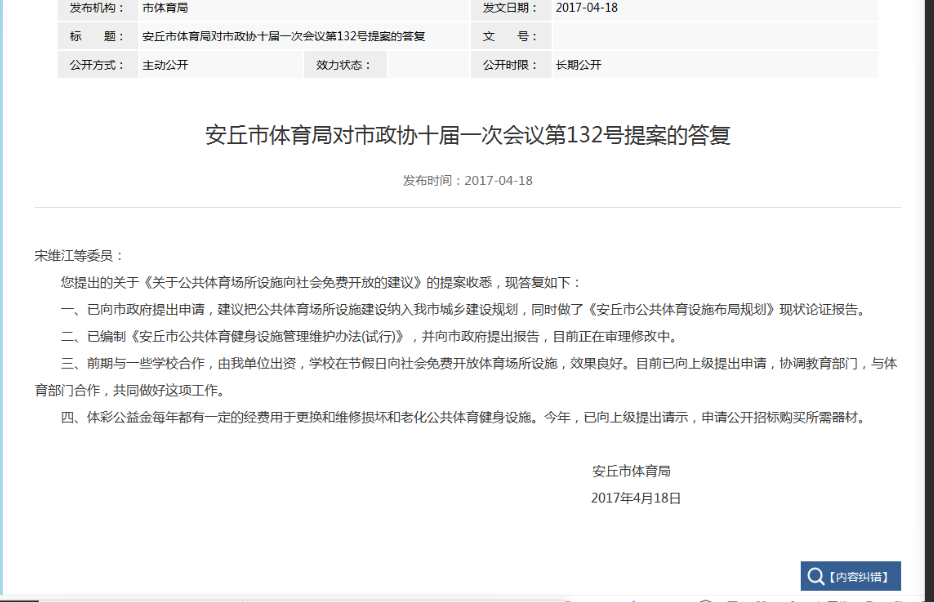Click the 公开时限 value 长期公开
The width and height of the screenshot is (934, 602).
click(x=578, y=65)
